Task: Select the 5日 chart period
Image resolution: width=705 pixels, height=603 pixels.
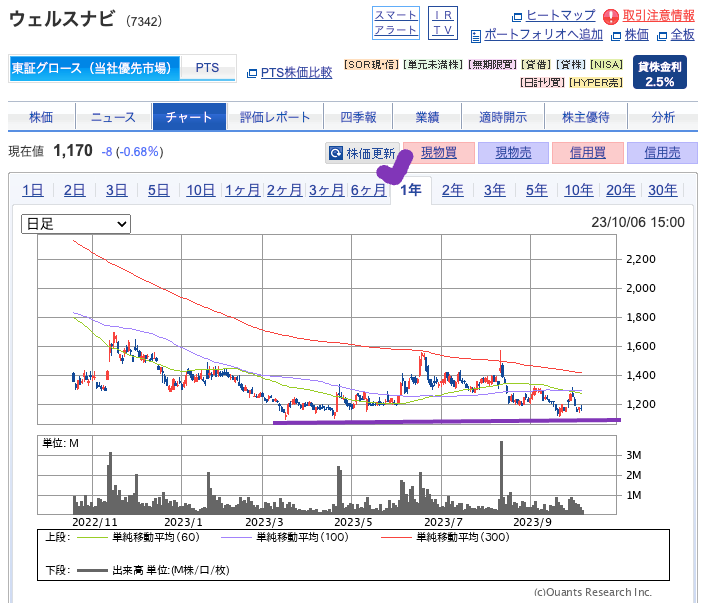Action: coord(159,190)
